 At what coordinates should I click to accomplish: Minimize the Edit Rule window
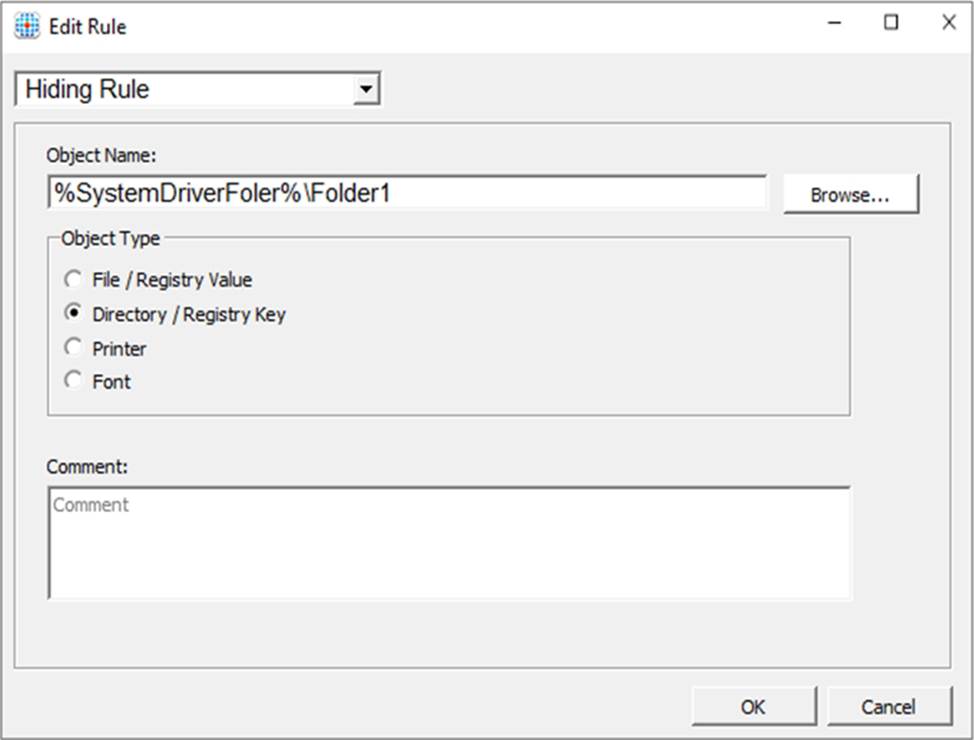[833, 24]
